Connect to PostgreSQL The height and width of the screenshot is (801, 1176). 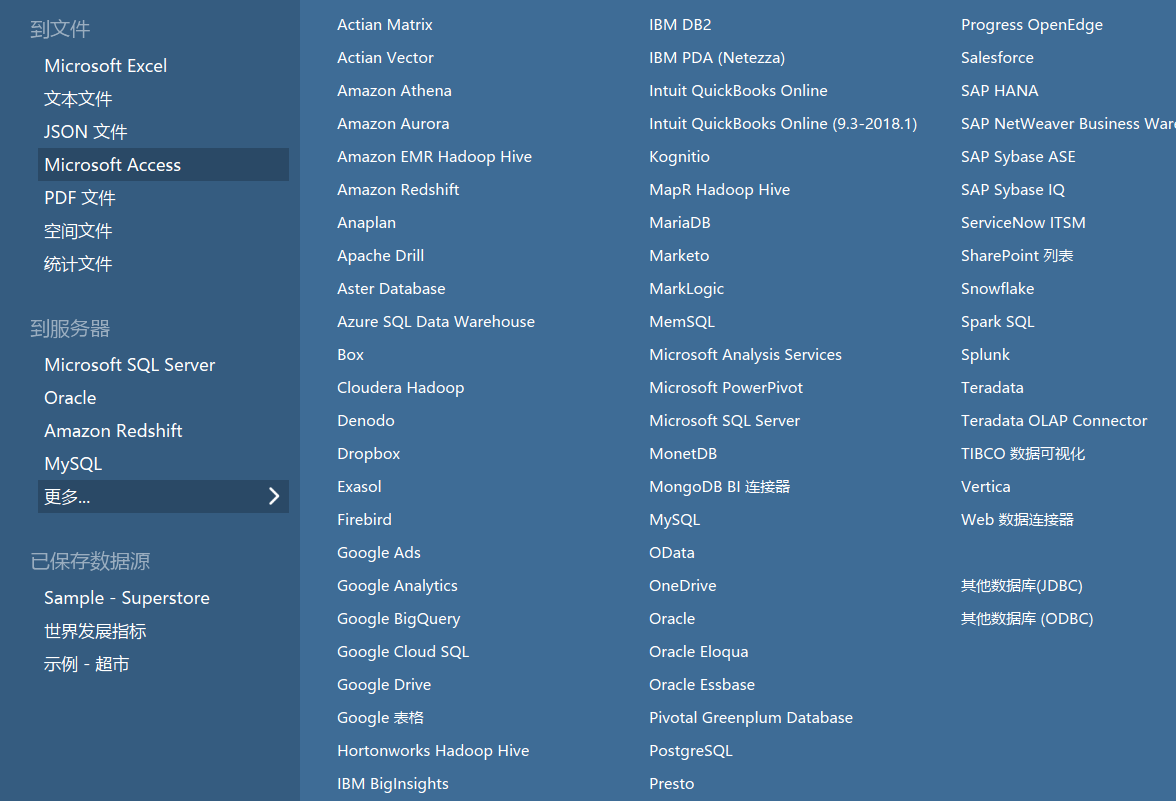click(691, 751)
